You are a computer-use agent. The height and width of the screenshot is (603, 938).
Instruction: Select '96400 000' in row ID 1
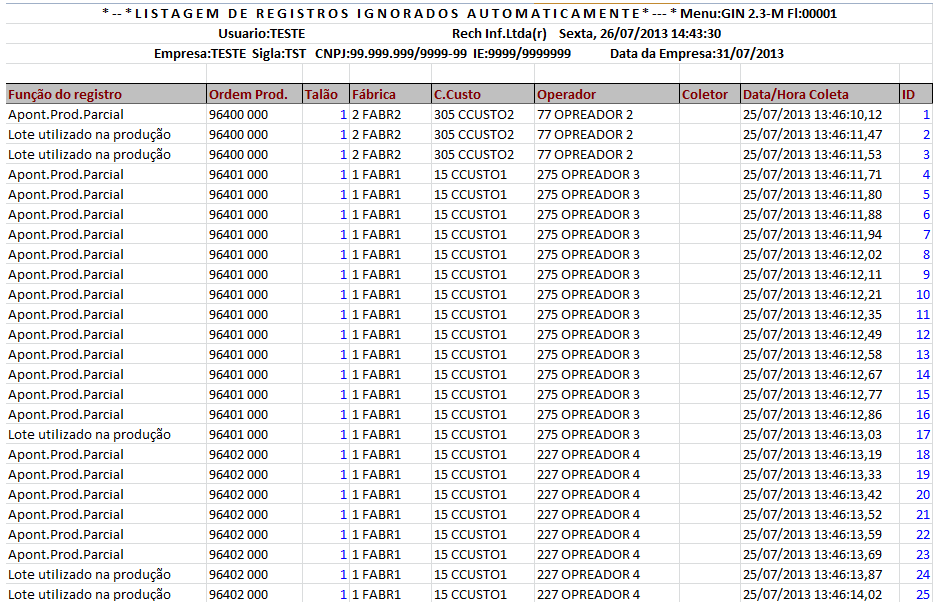pyautogui.click(x=238, y=115)
